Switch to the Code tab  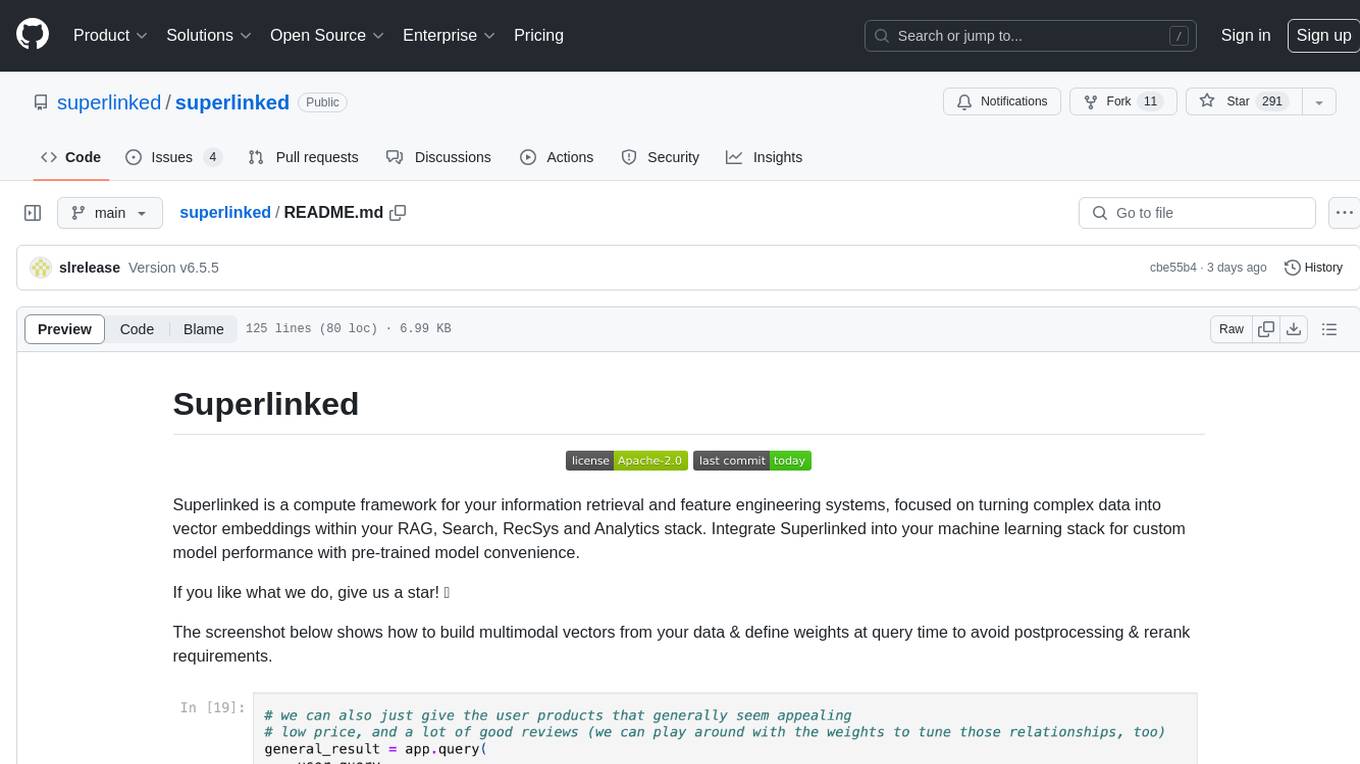click(71, 157)
